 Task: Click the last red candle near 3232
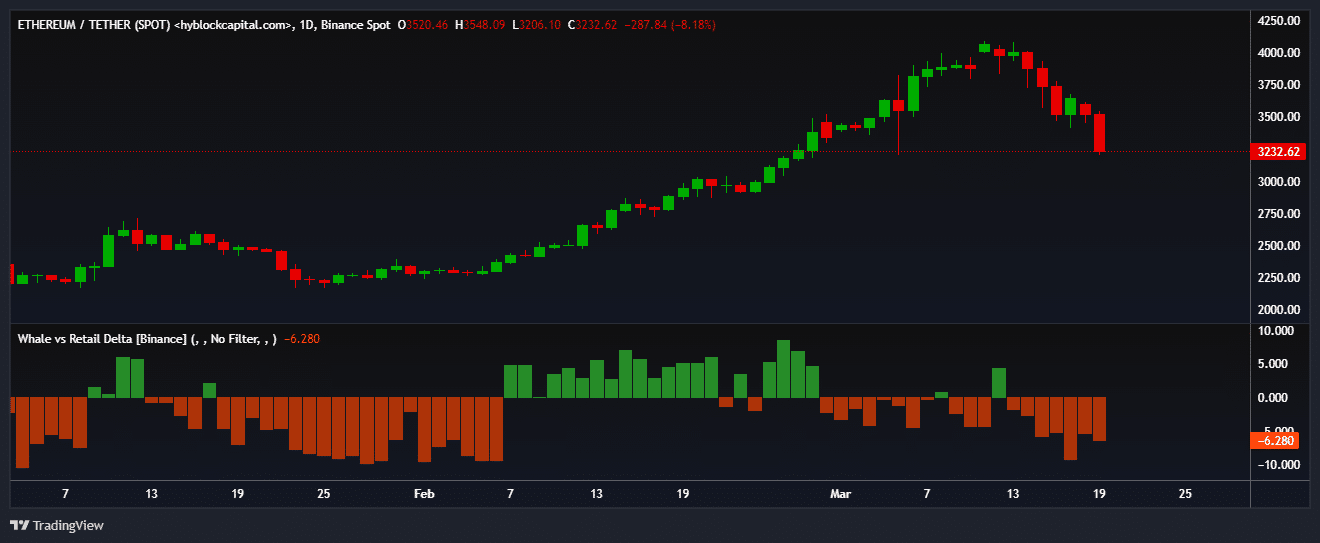1099,131
